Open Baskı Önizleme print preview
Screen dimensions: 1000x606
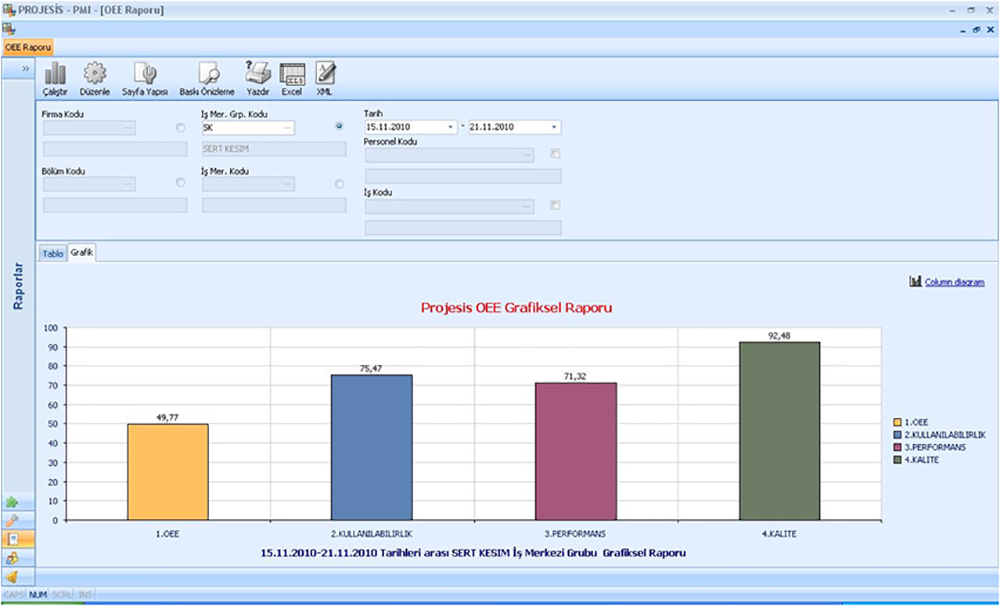tap(207, 77)
